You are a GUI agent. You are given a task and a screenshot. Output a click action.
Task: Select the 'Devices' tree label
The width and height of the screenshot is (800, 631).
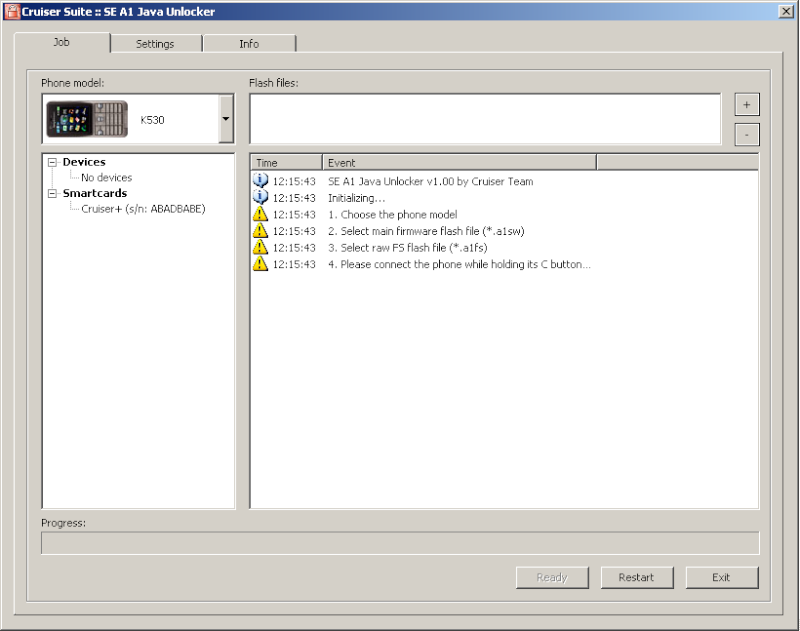(x=84, y=162)
